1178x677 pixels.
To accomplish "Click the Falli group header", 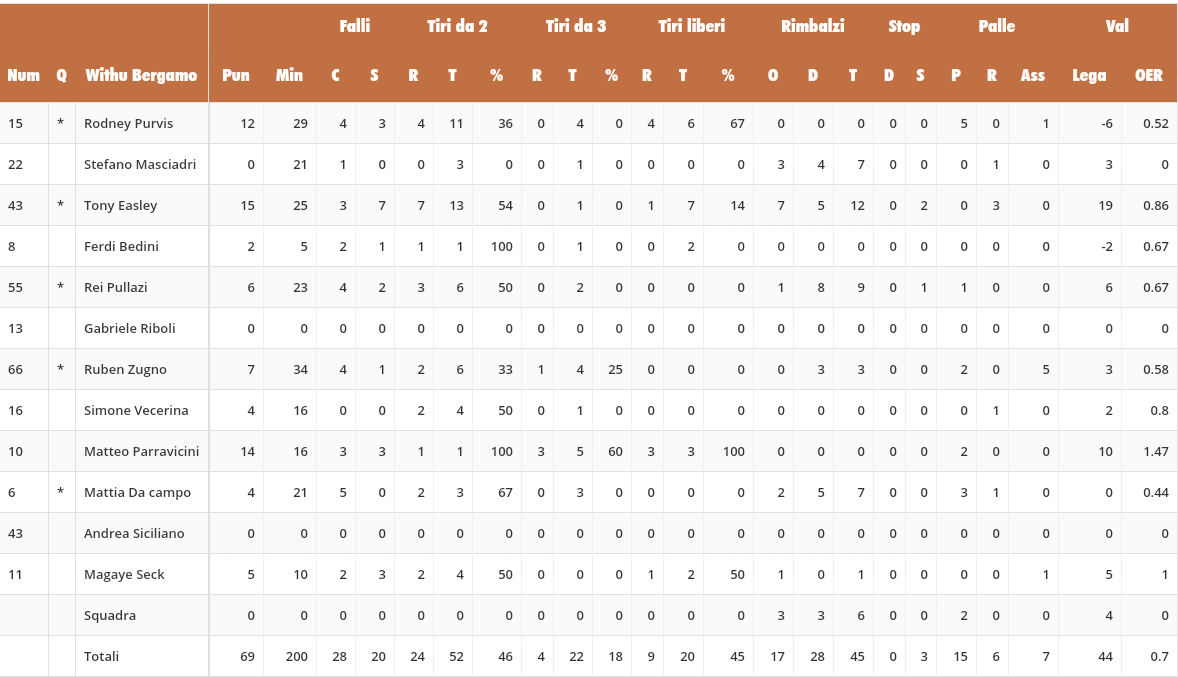I will pyautogui.click(x=355, y=26).
